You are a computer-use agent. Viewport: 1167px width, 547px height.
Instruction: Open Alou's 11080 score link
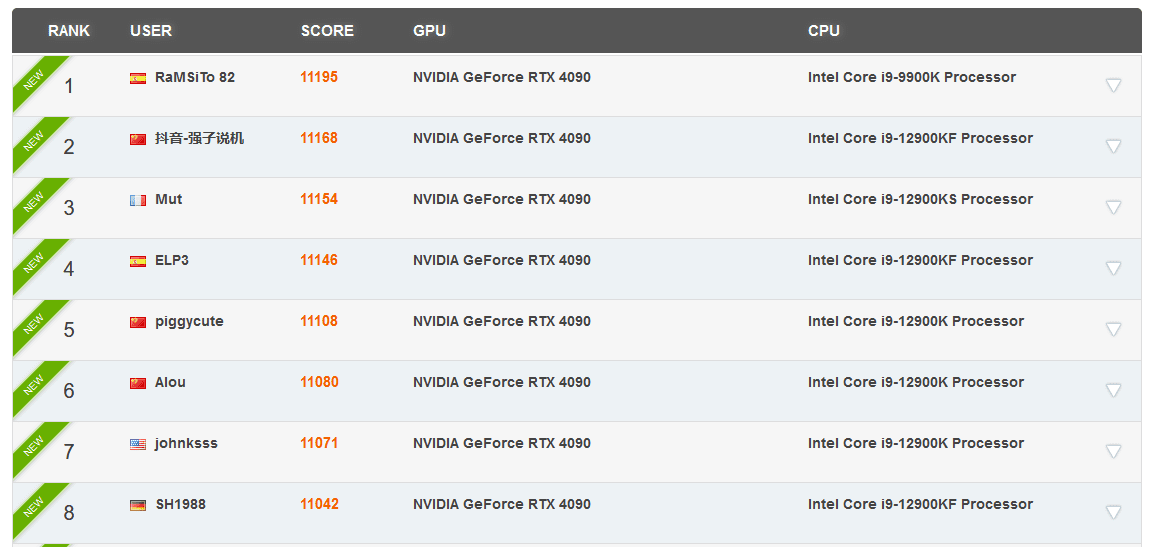tap(319, 382)
